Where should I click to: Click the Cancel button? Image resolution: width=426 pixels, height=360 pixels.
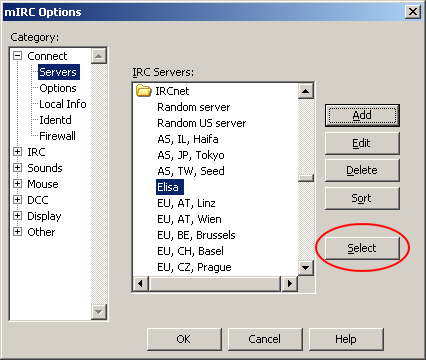[265, 339]
